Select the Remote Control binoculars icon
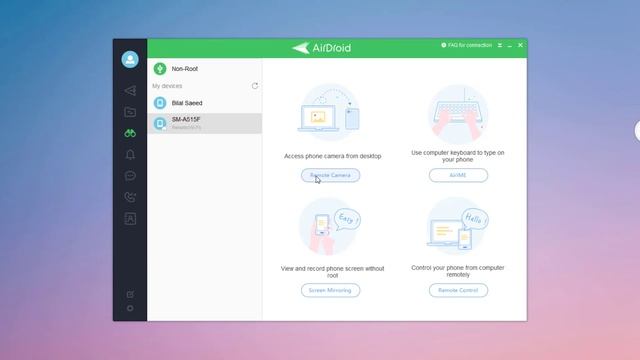Screen dimensions: 640x360 point(130,133)
